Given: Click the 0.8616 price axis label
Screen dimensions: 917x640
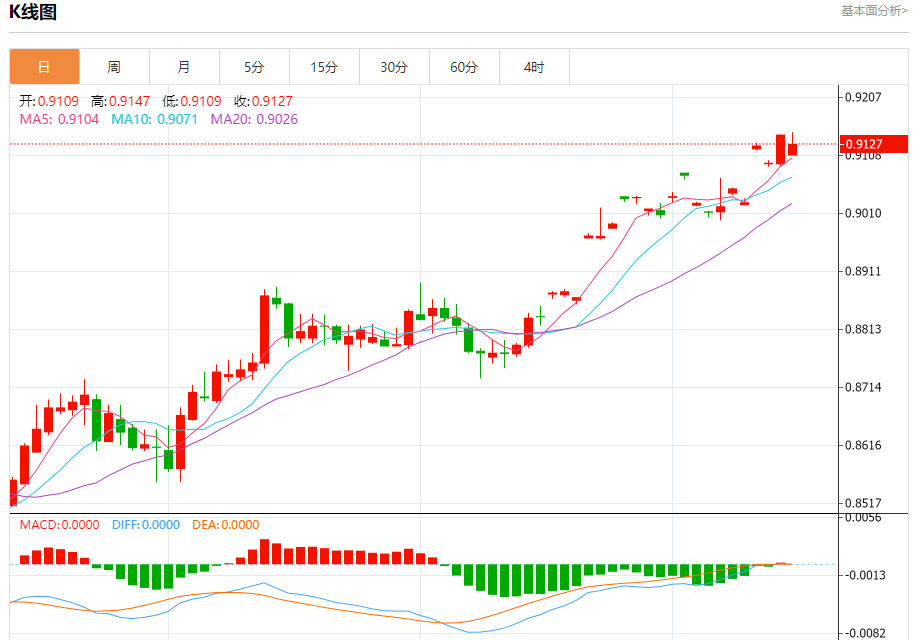Looking at the screenshot, I should coord(863,445).
